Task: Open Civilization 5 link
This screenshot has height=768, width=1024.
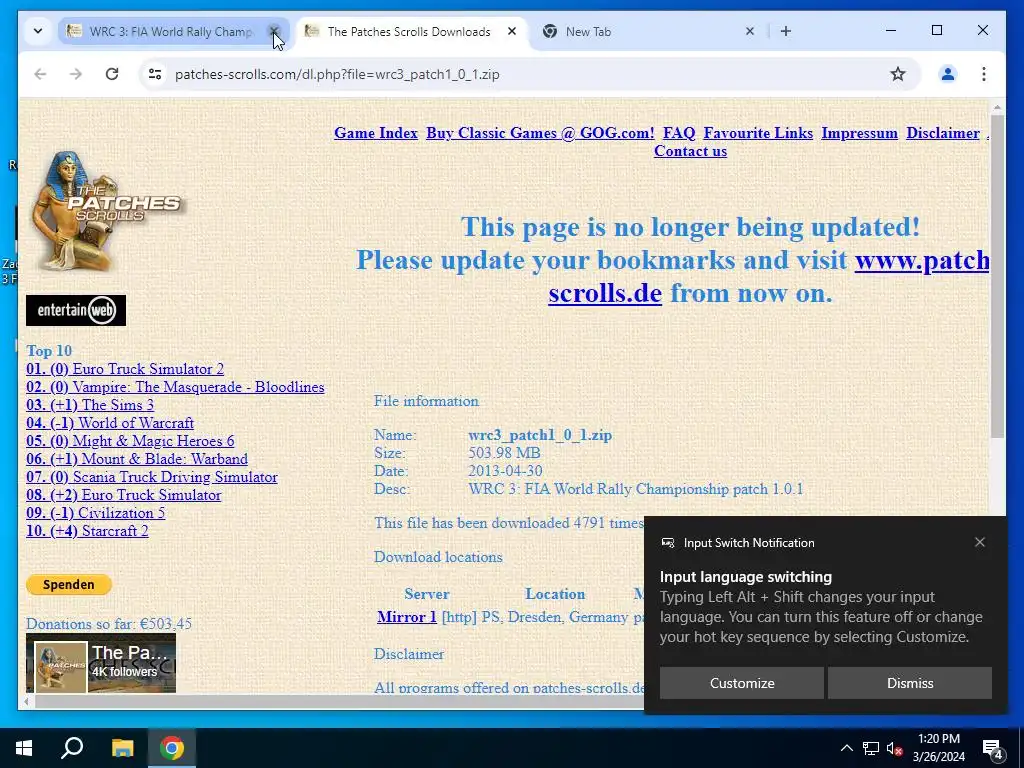Action: click(95, 513)
